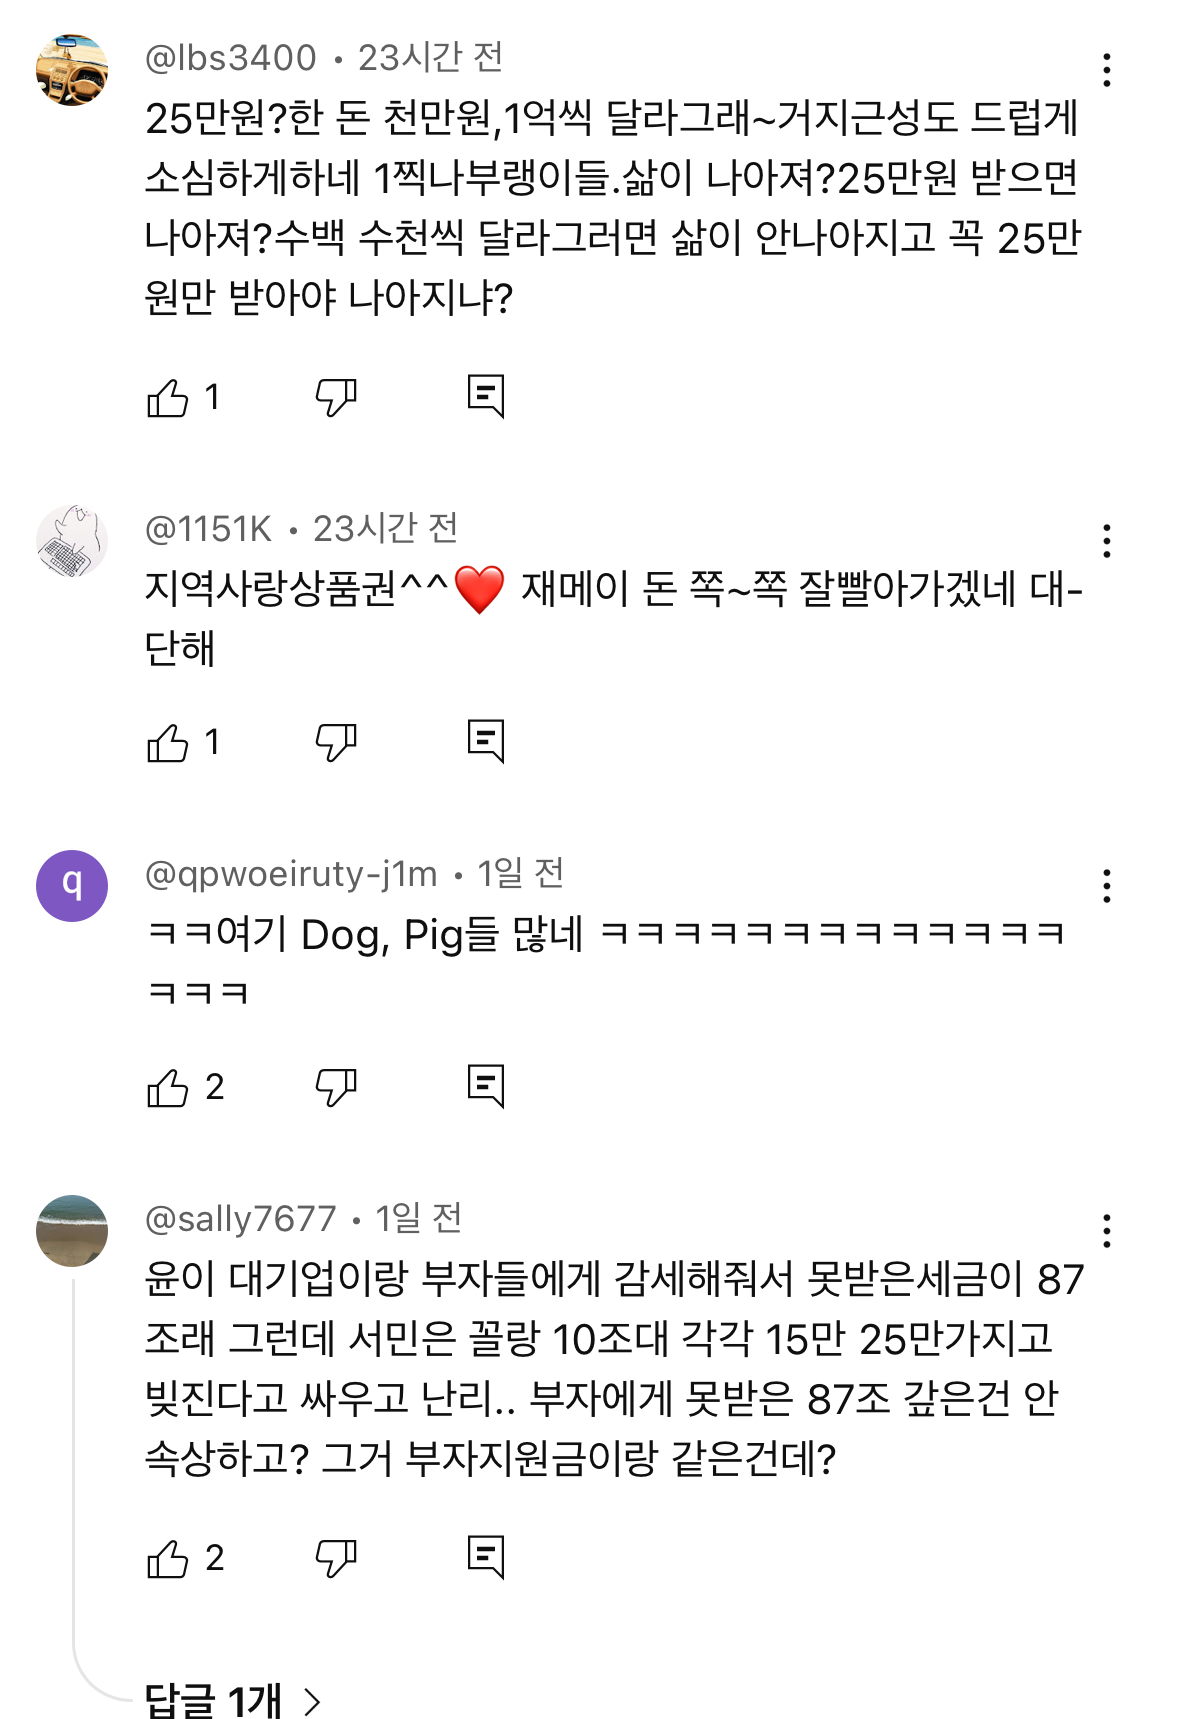Dislike the comment by @sally7677
This screenshot has height=1719, width=1179.
click(x=336, y=1559)
